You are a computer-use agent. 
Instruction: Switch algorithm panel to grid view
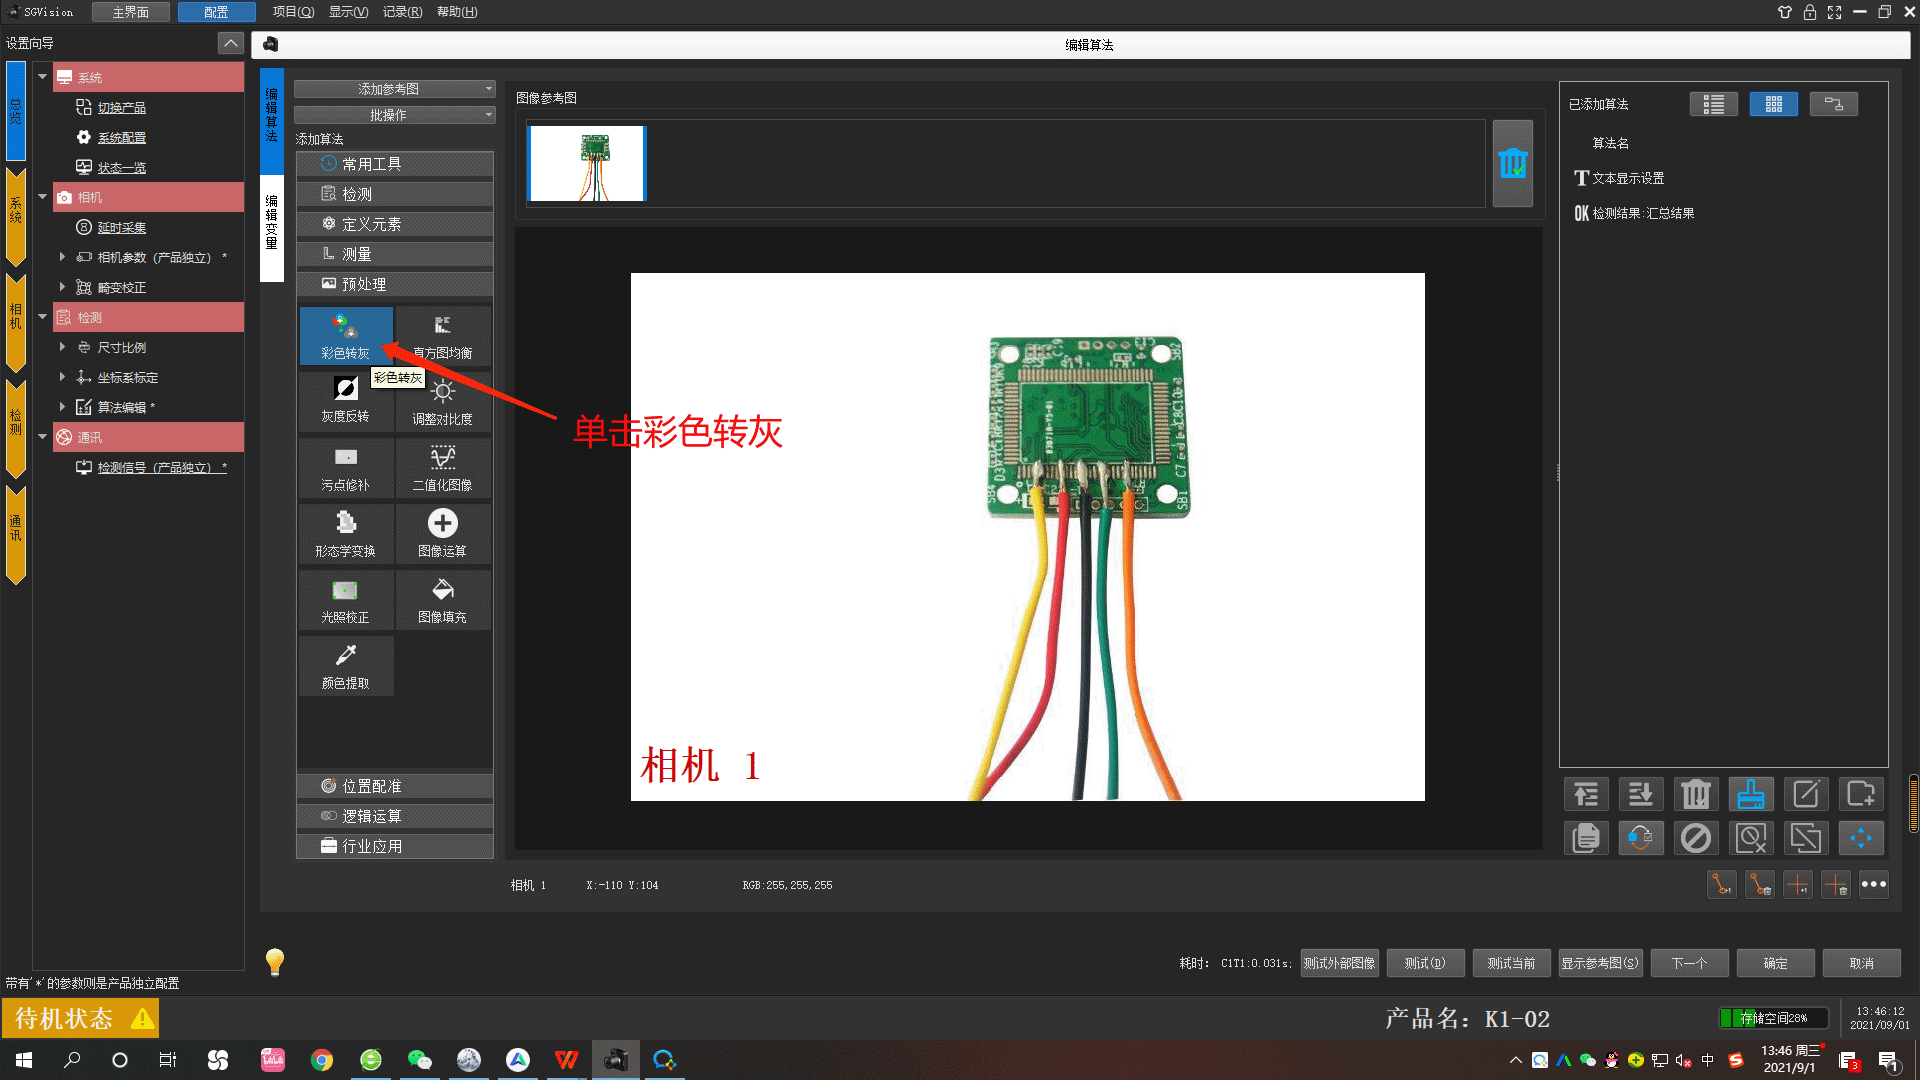pos(1774,103)
